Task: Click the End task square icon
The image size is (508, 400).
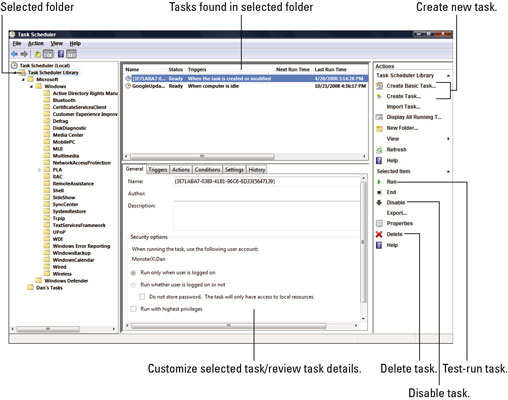Action: [379, 192]
